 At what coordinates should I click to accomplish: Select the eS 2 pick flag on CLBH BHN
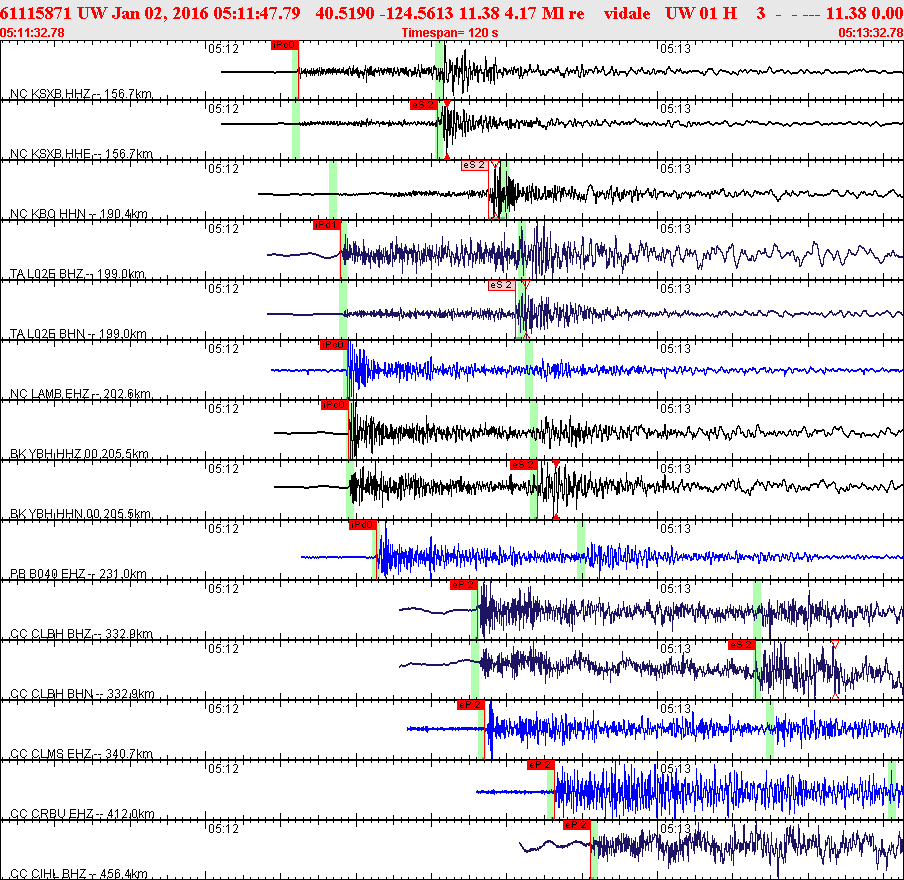point(741,645)
